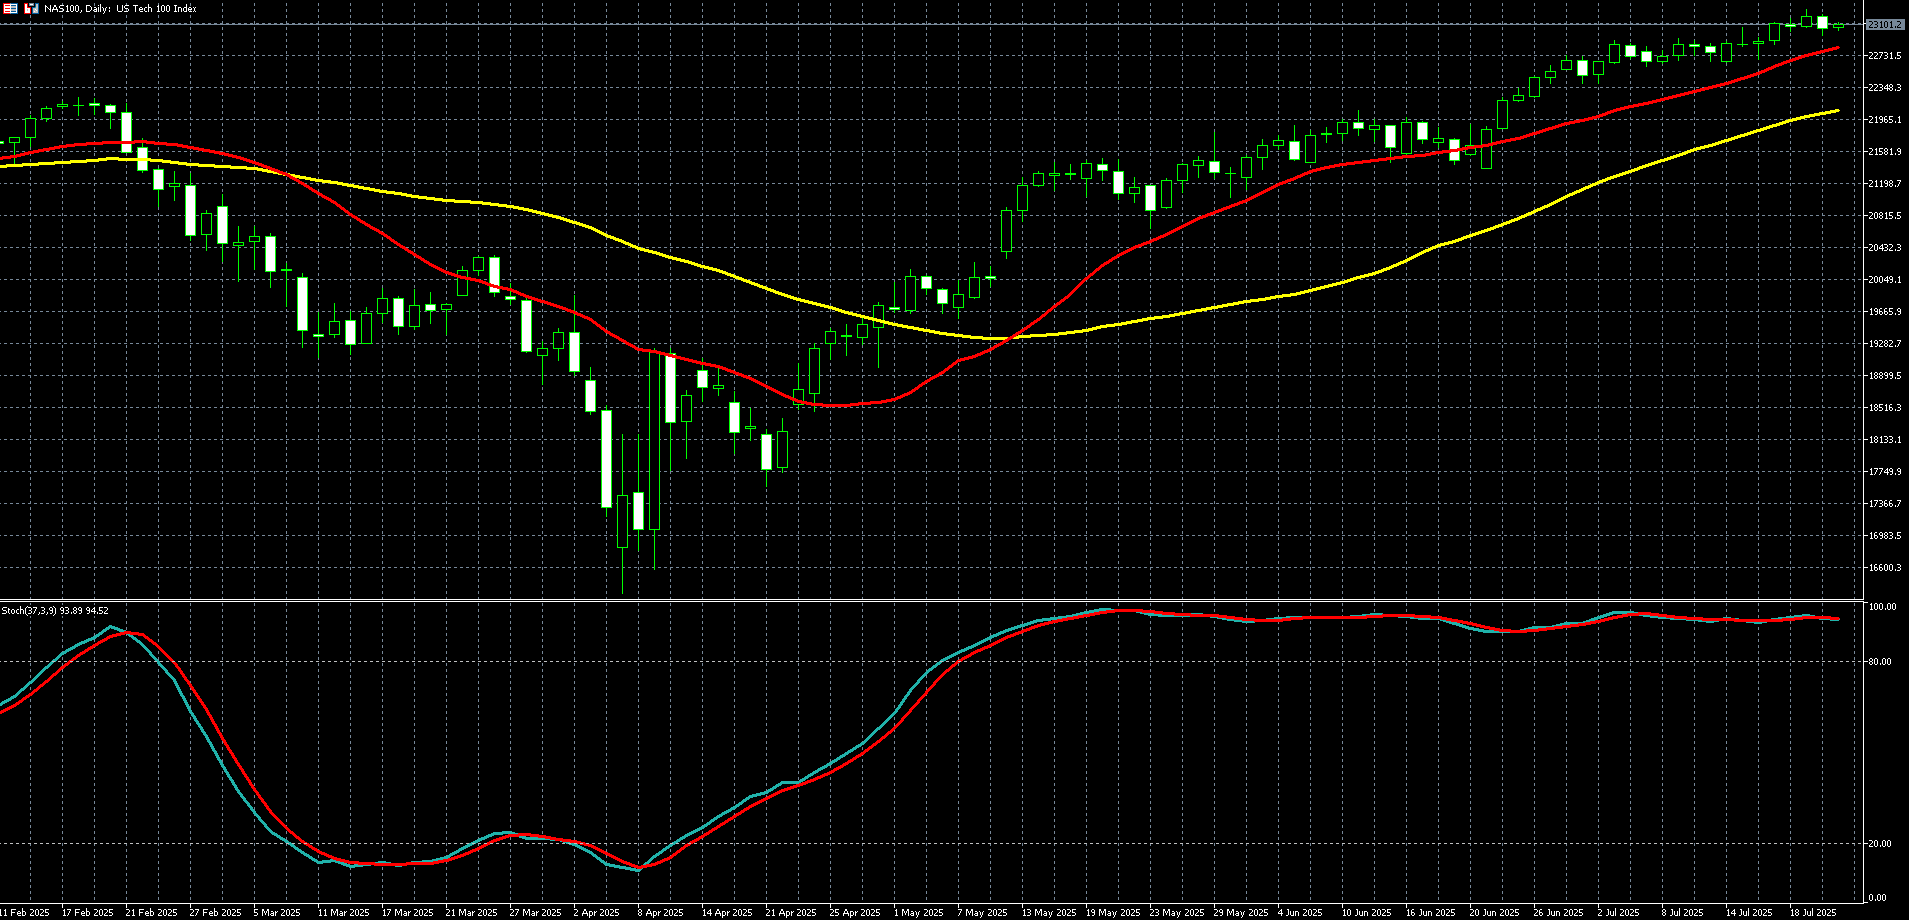Click the Stochastic 20.00 level label

point(1879,844)
